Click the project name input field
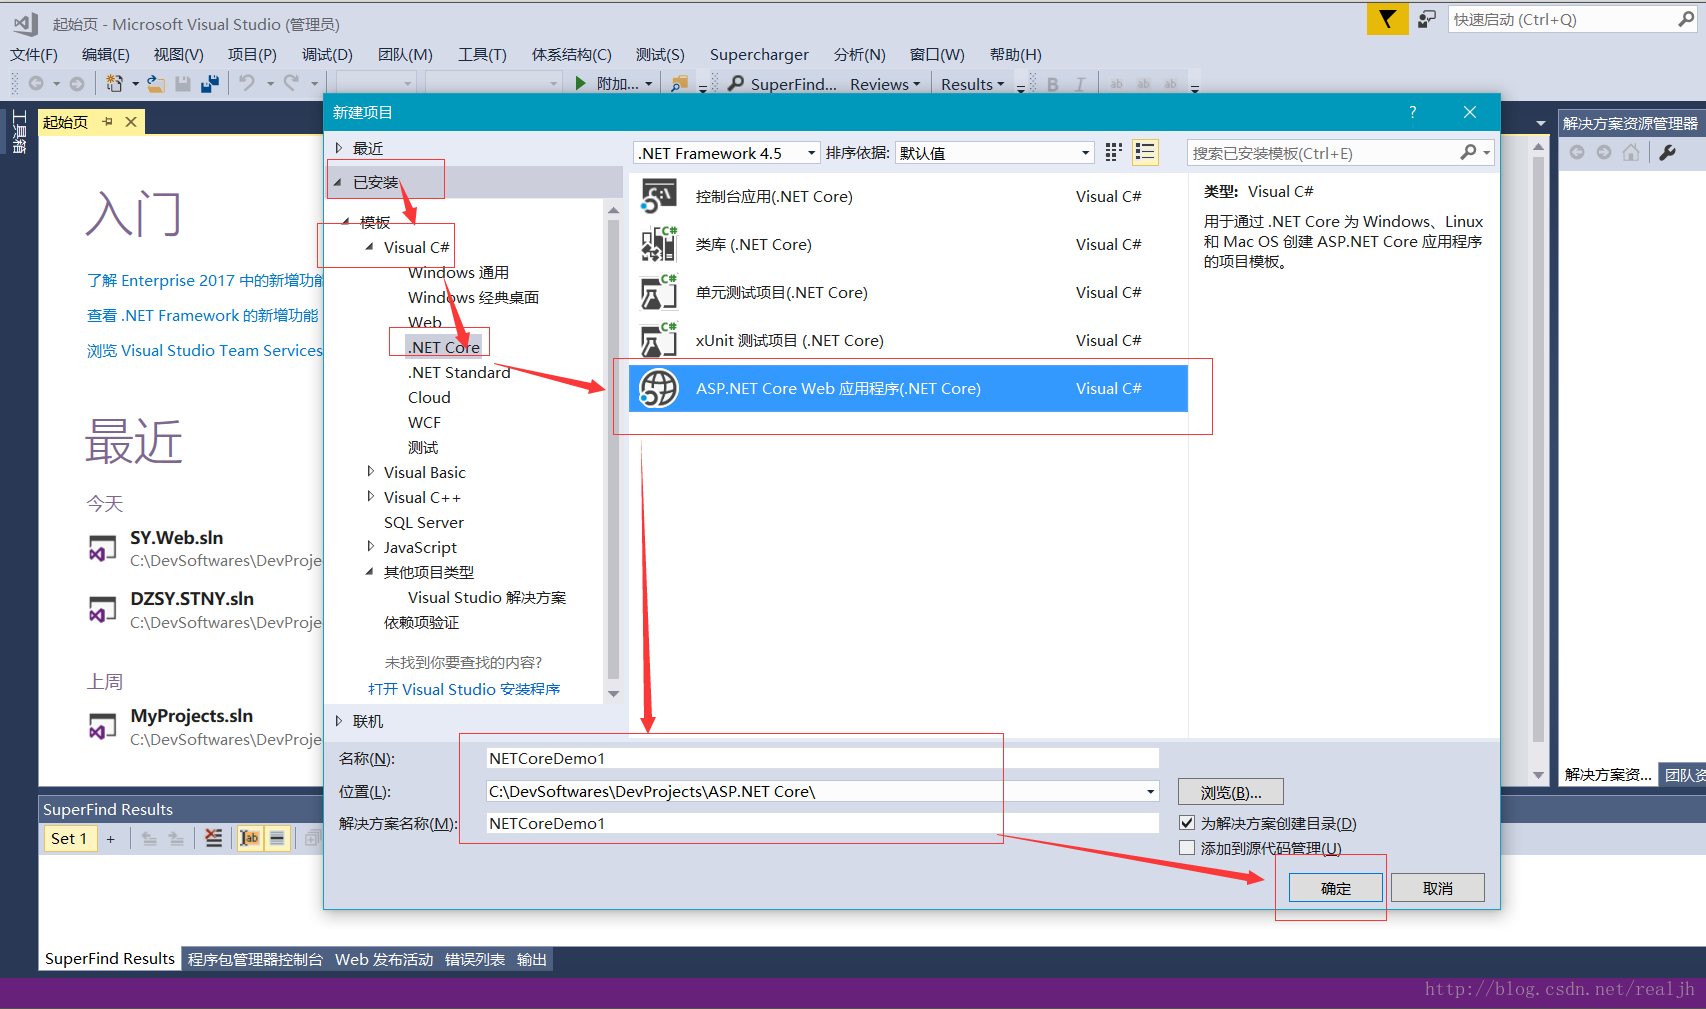 pyautogui.click(x=822, y=758)
